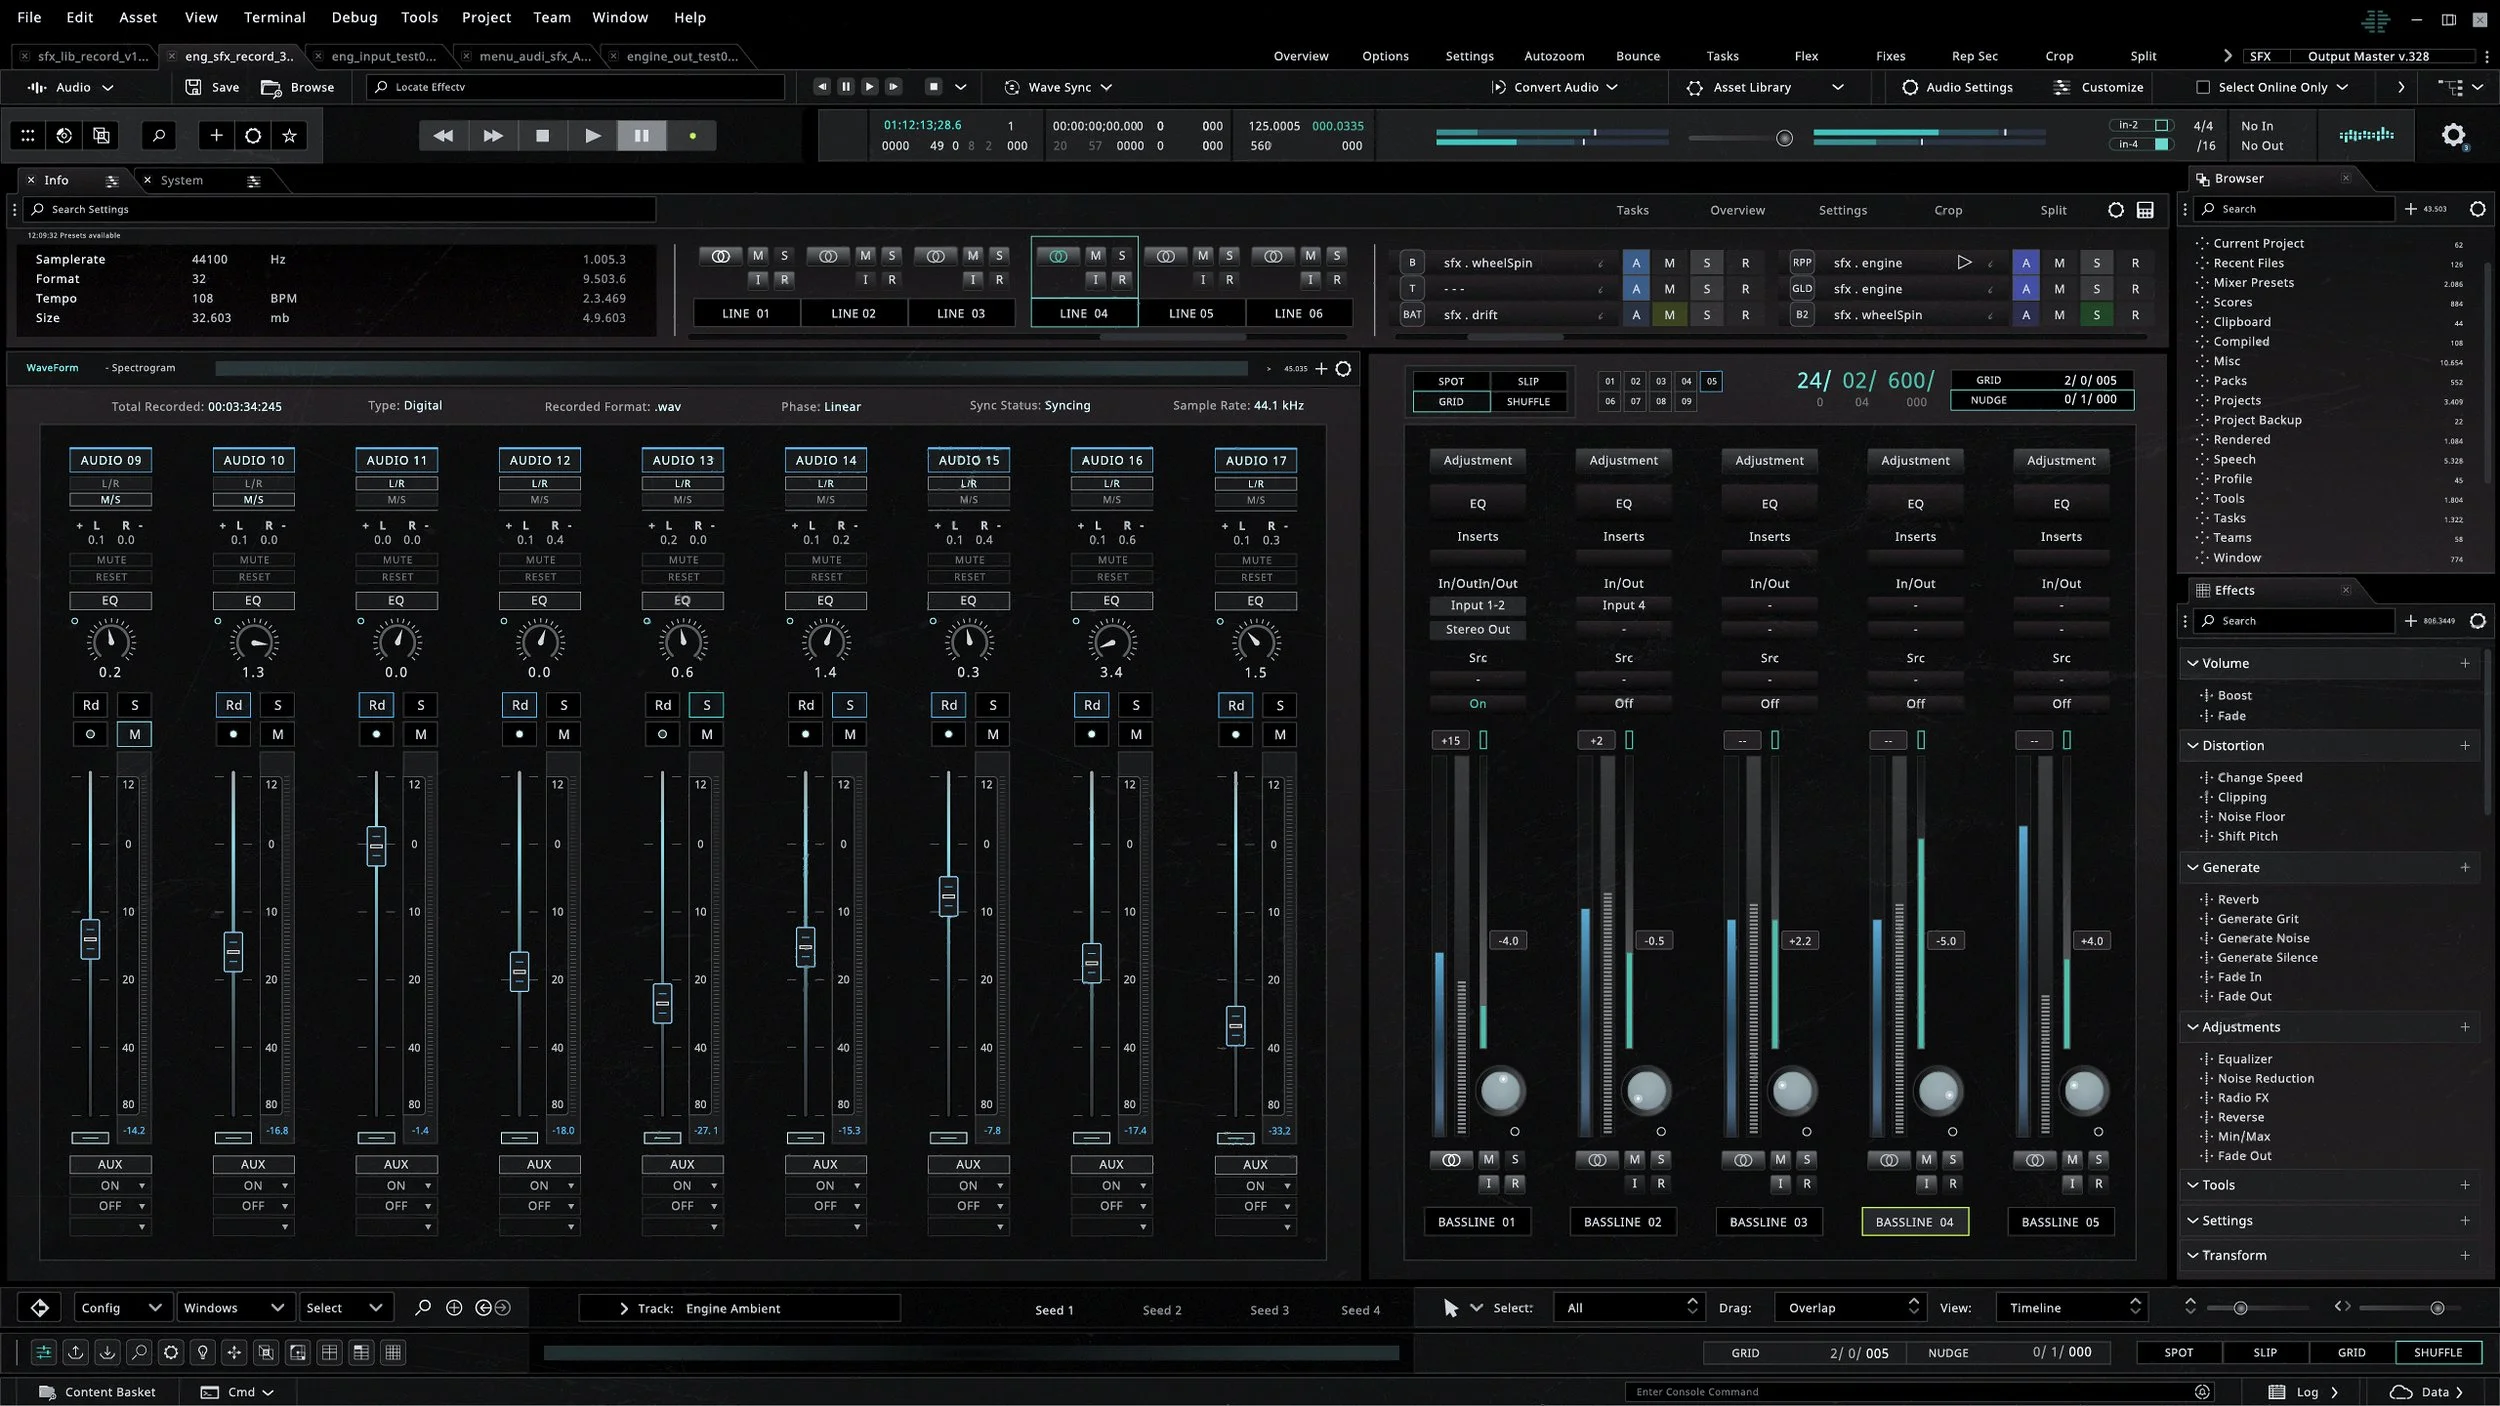
Task: Open the Drag Overlap dropdown
Action: coord(1850,1308)
